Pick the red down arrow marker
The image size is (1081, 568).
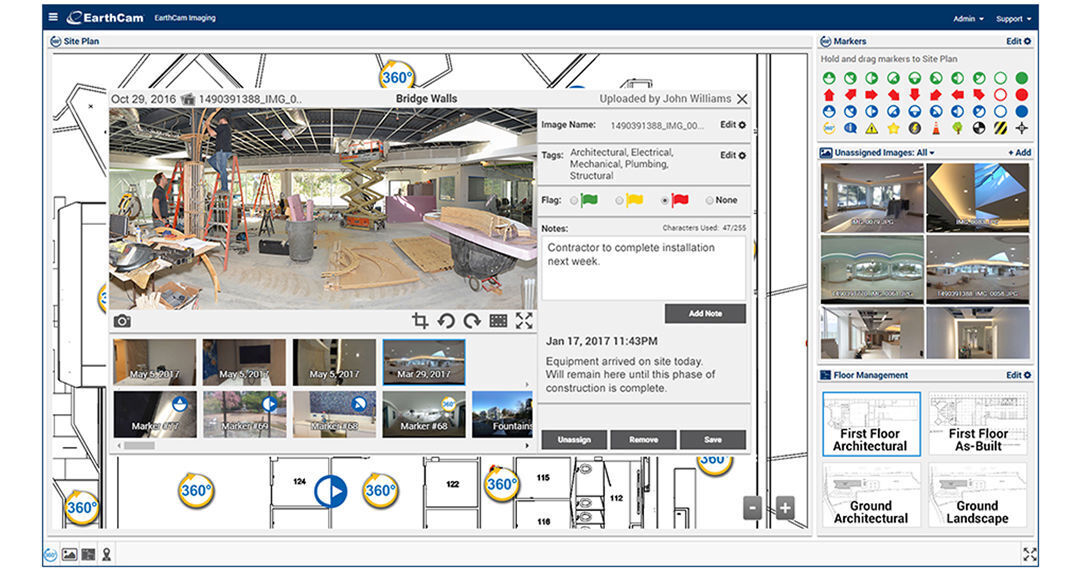coord(915,94)
